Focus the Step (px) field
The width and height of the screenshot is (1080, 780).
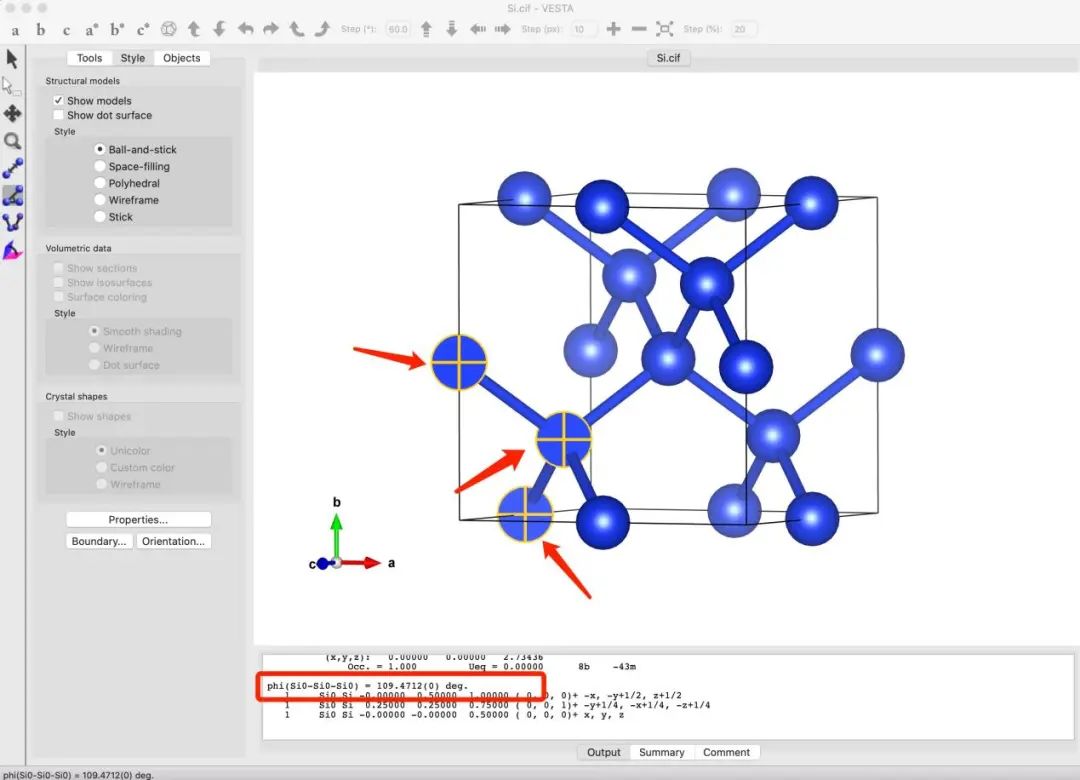583,29
